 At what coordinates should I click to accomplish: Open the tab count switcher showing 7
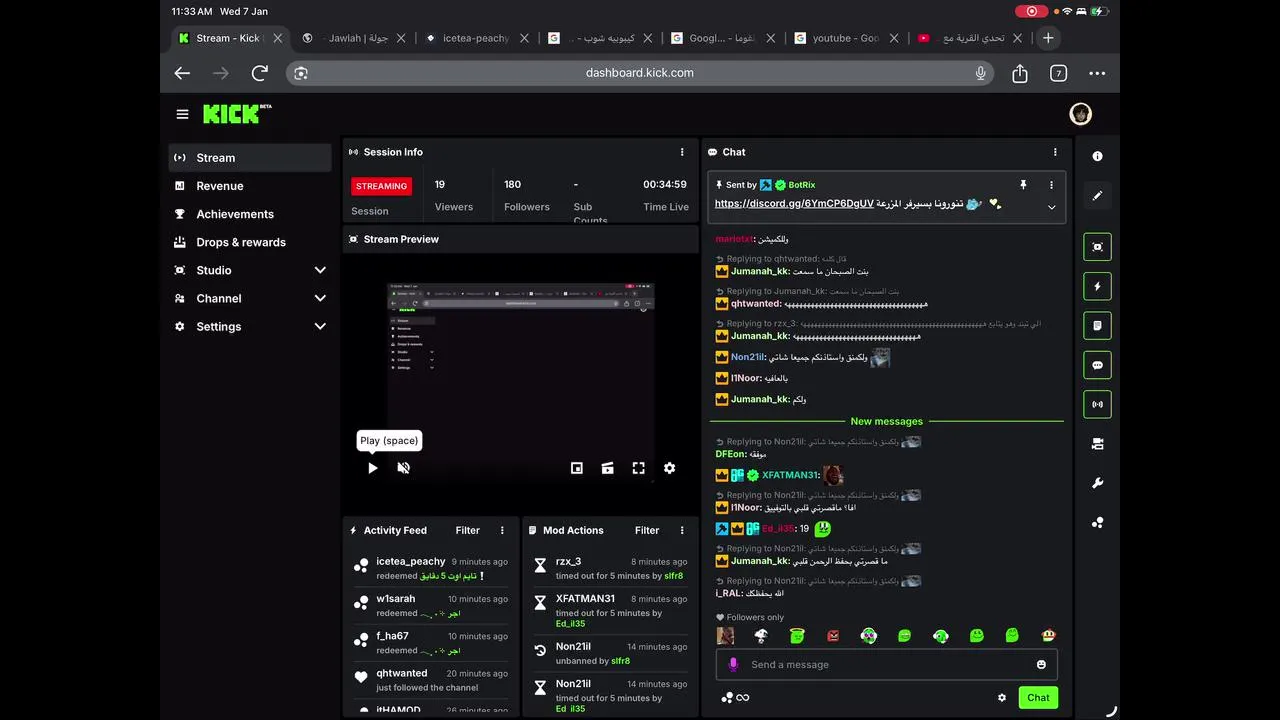click(x=1058, y=73)
